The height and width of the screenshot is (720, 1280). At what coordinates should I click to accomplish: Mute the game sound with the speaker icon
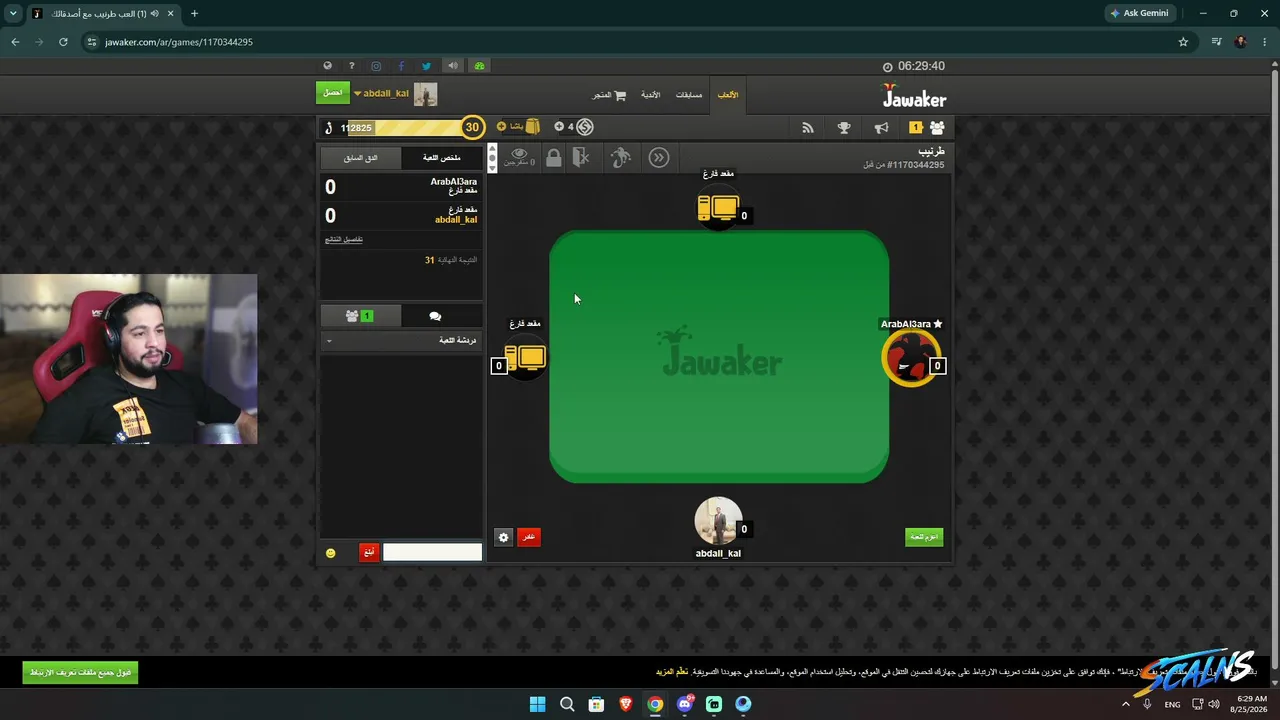(x=453, y=66)
